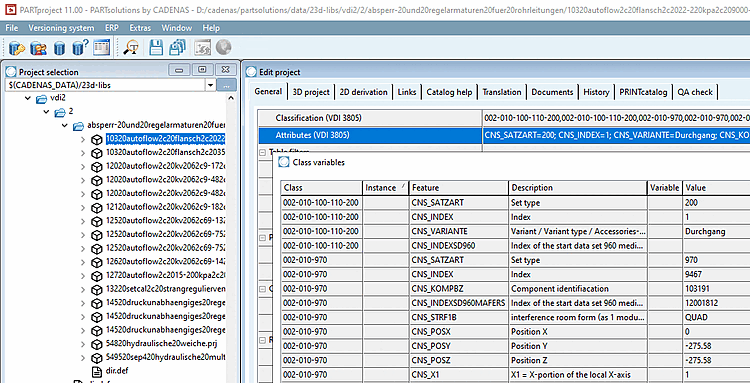Click the folder icon next to '2'
This screenshot has height=383, width=750.
coord(59,112)
